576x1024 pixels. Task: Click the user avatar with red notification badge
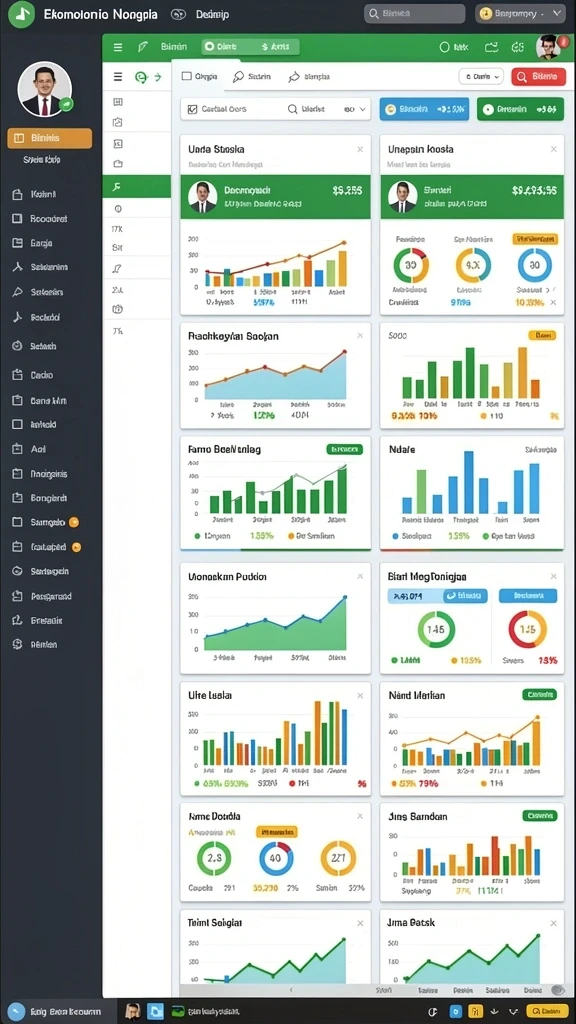tap(548, 47)
